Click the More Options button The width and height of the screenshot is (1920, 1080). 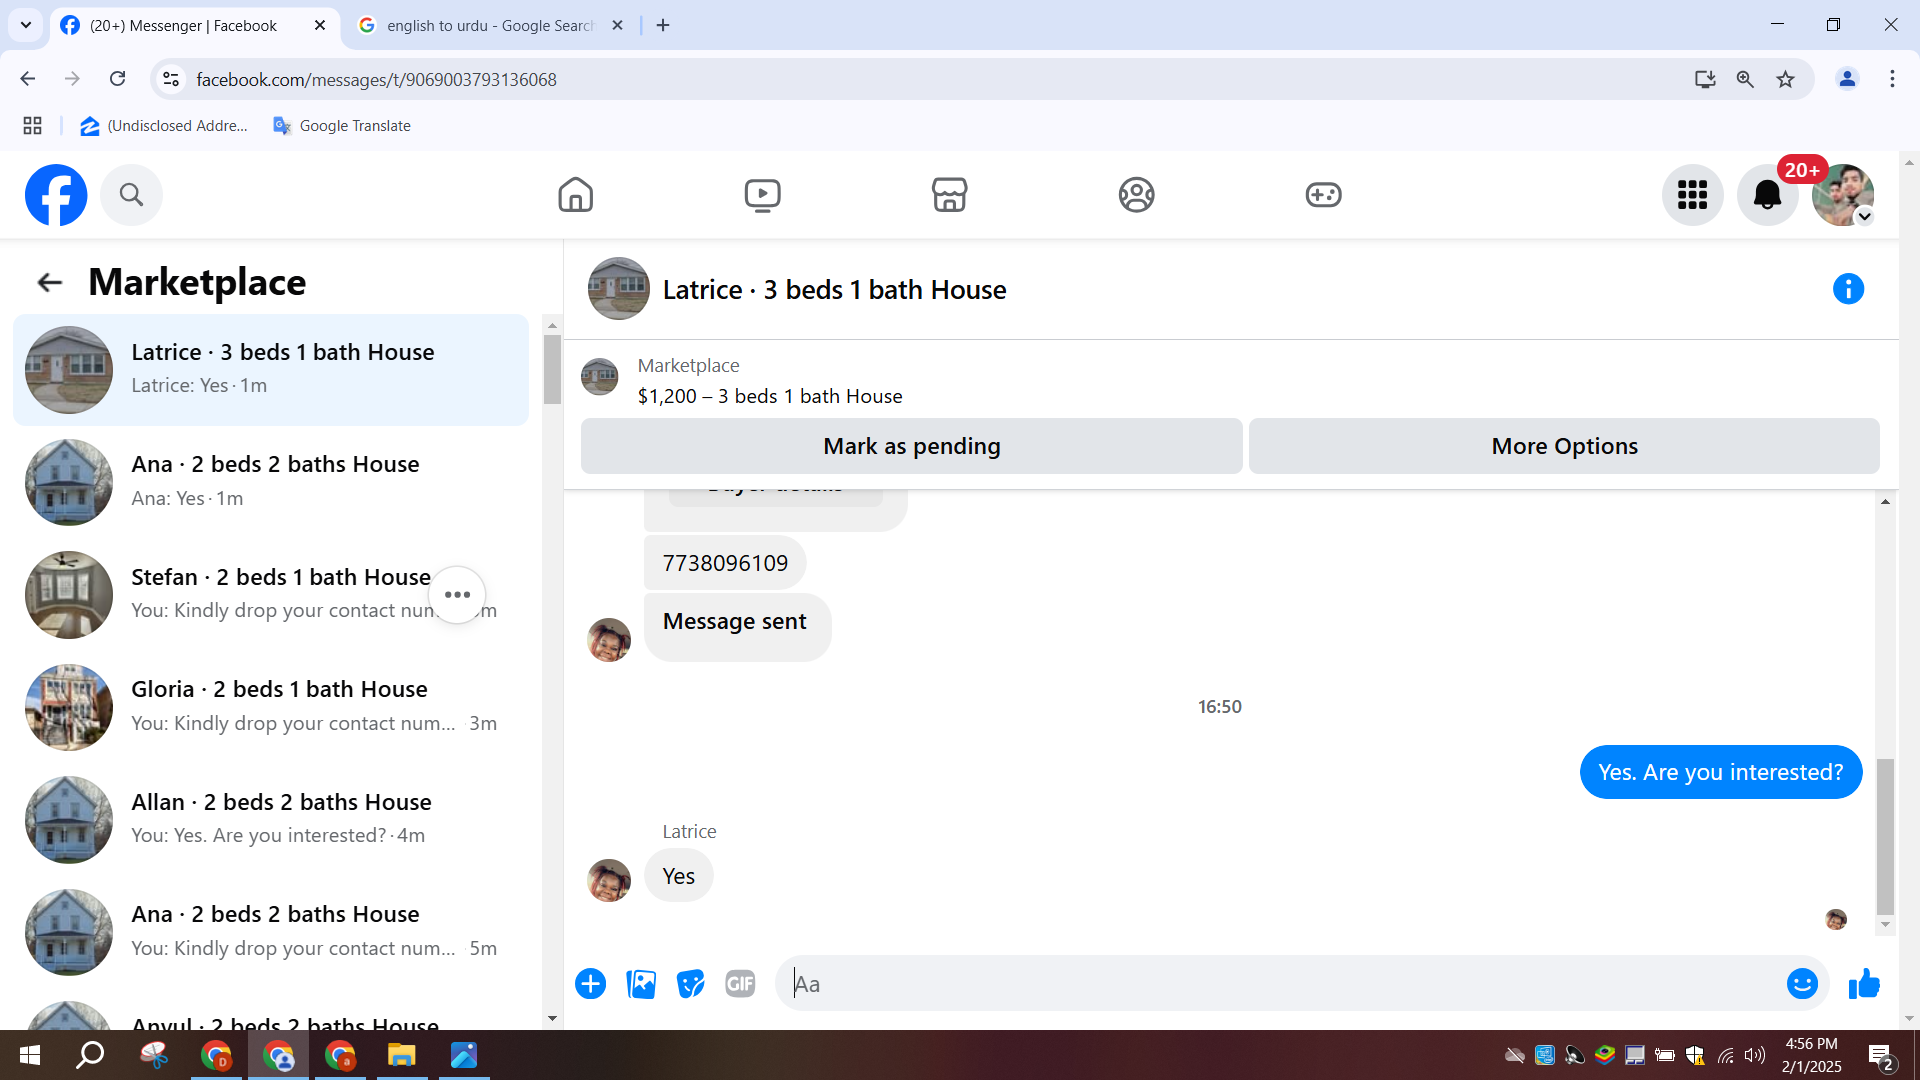[x=1564, y=446]
